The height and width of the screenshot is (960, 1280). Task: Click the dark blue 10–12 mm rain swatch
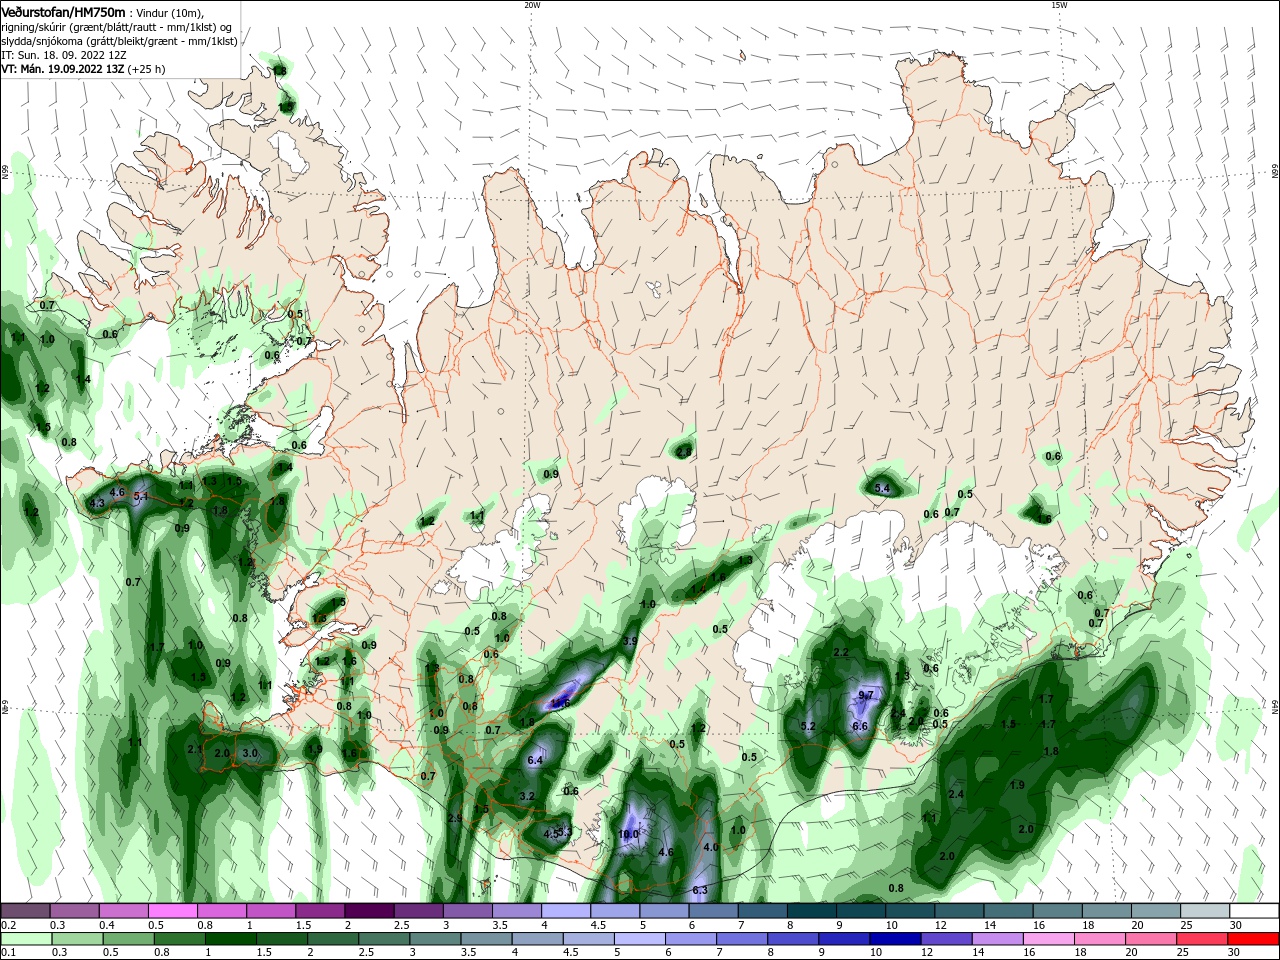pyautogui.click(x=893, y=938)
